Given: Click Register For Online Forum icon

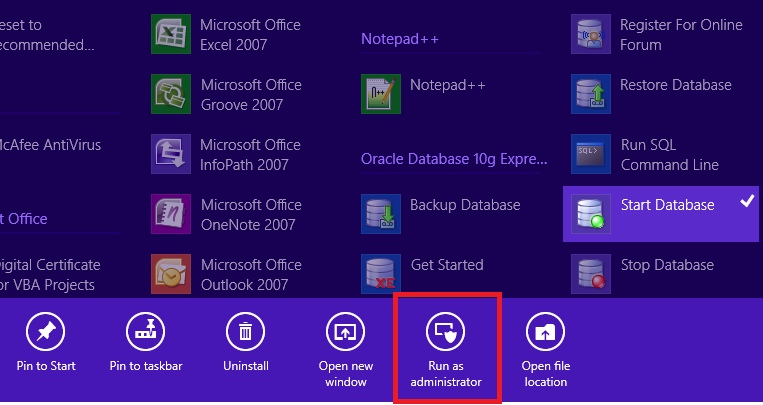Looking at the screenshot, I should [x=591, y=34].
